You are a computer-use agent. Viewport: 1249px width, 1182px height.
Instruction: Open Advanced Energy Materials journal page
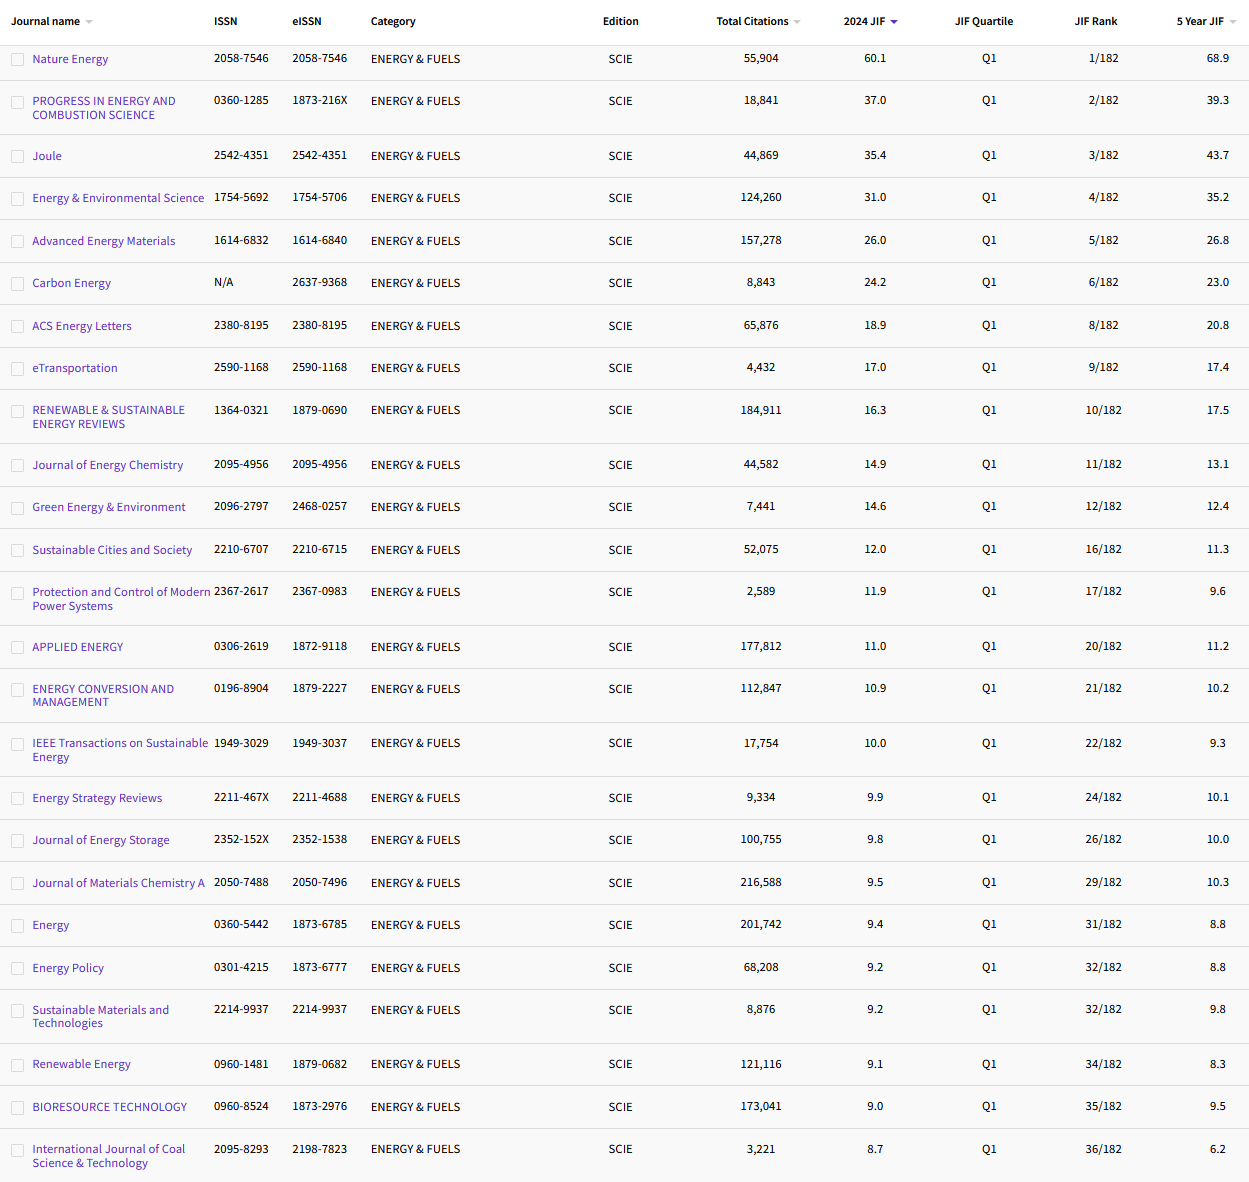point(103,241)
